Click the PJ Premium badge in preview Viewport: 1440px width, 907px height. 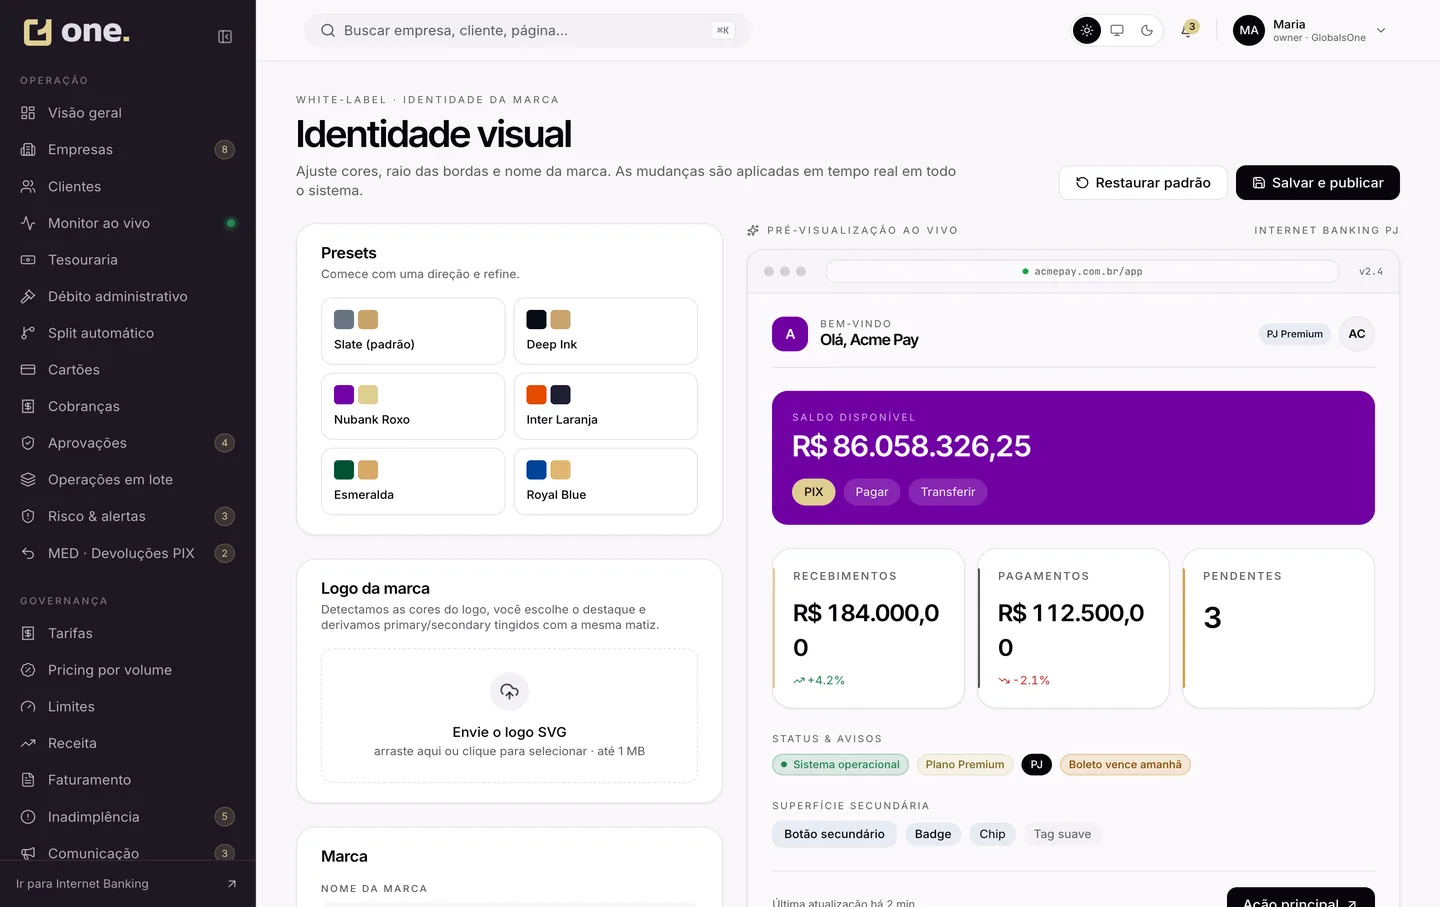coord(1294,334)
